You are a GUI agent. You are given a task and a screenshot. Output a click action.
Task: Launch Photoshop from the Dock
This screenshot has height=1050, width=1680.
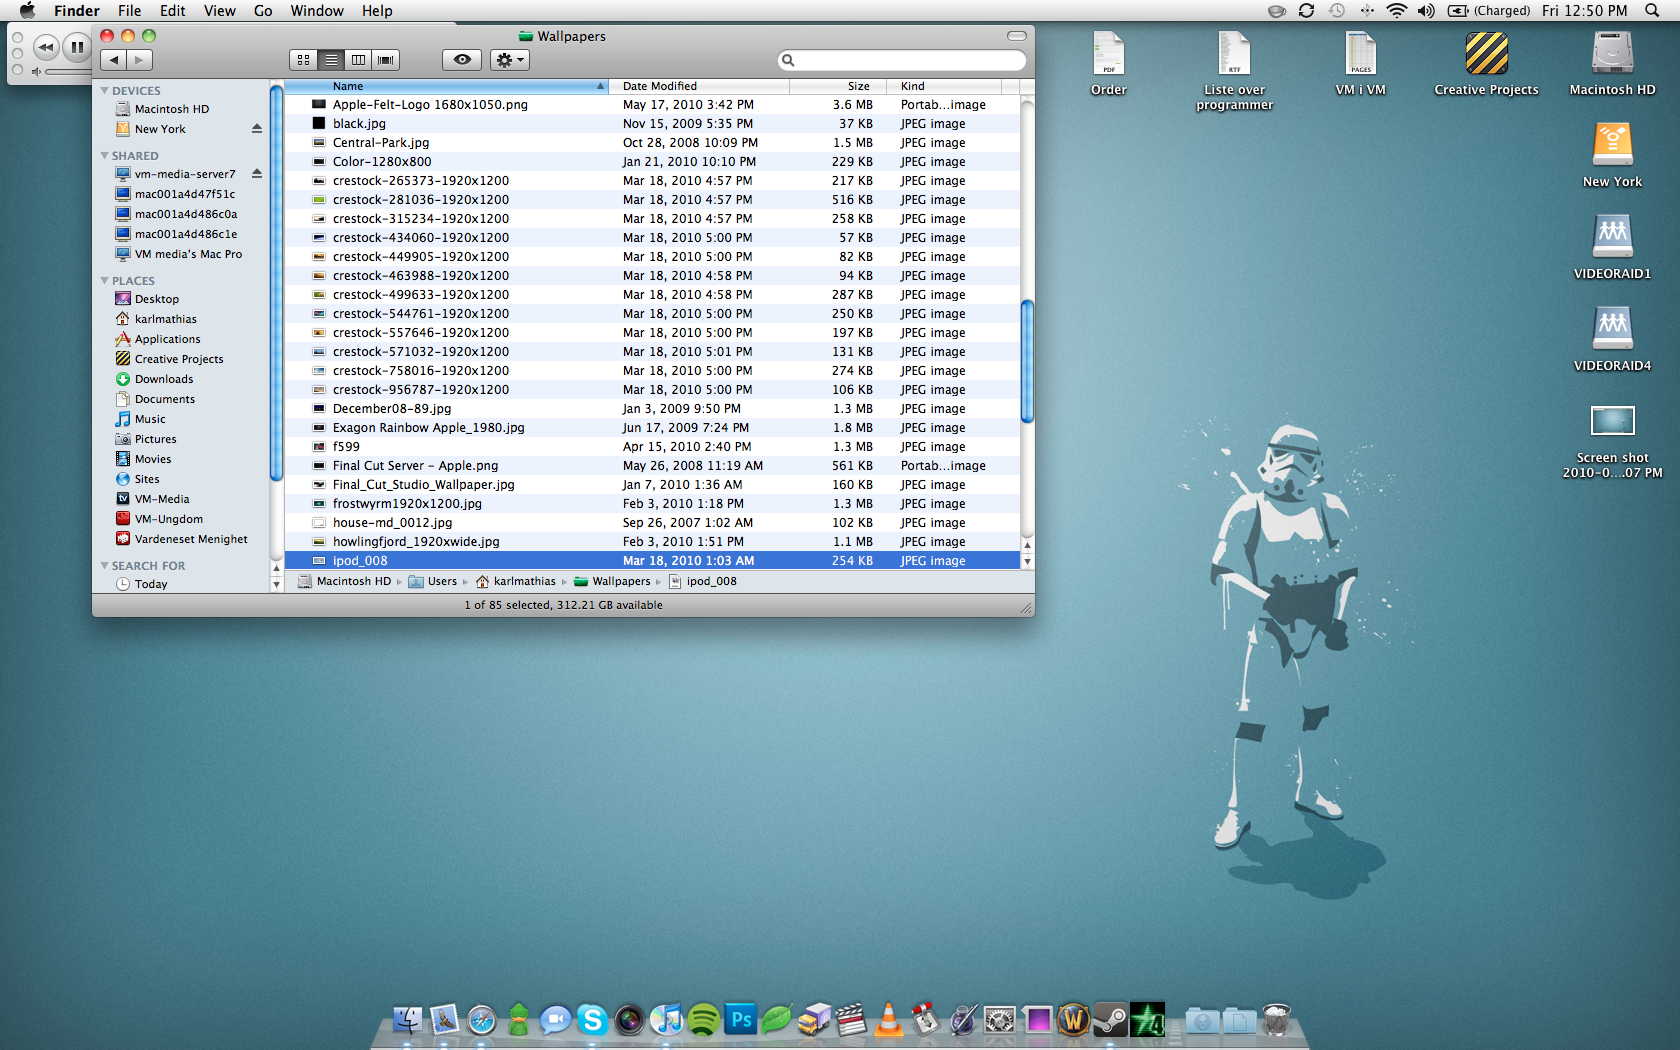[x=740, y=1019]
